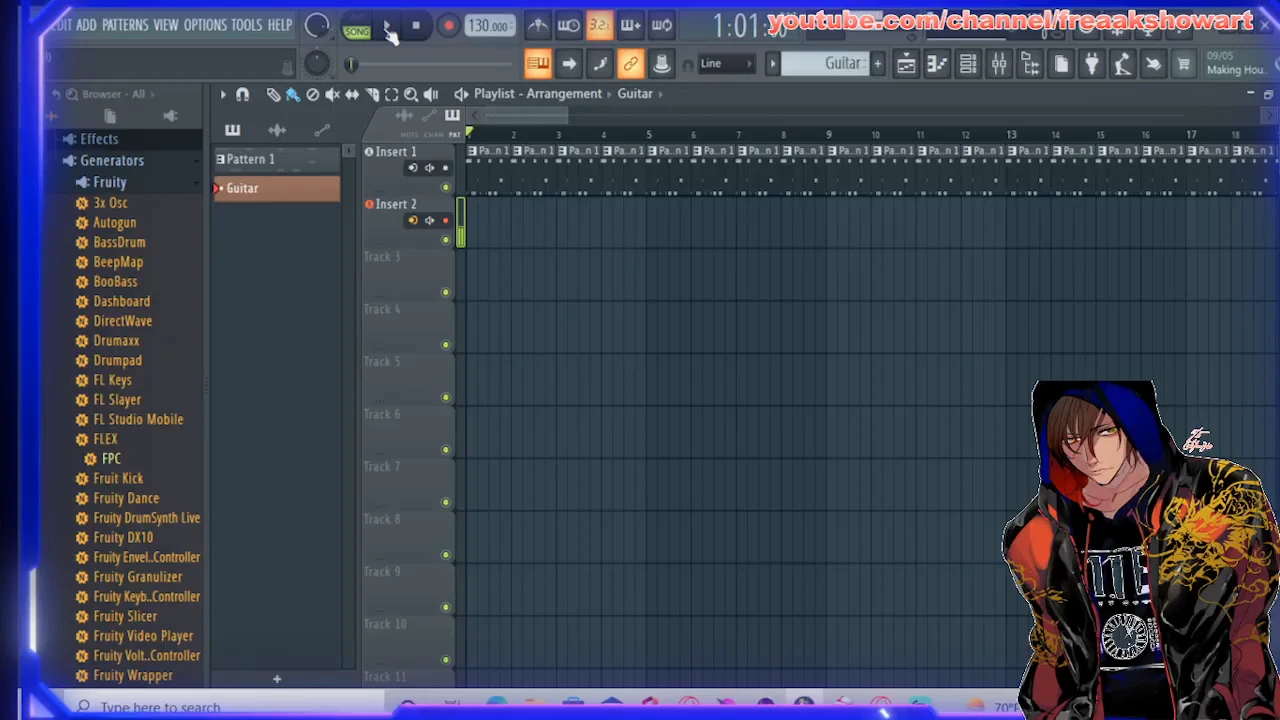1280x720 pixels.
Task: Open the Line snap dropdown
Action: pyautogui.click(x=727, y=64)
